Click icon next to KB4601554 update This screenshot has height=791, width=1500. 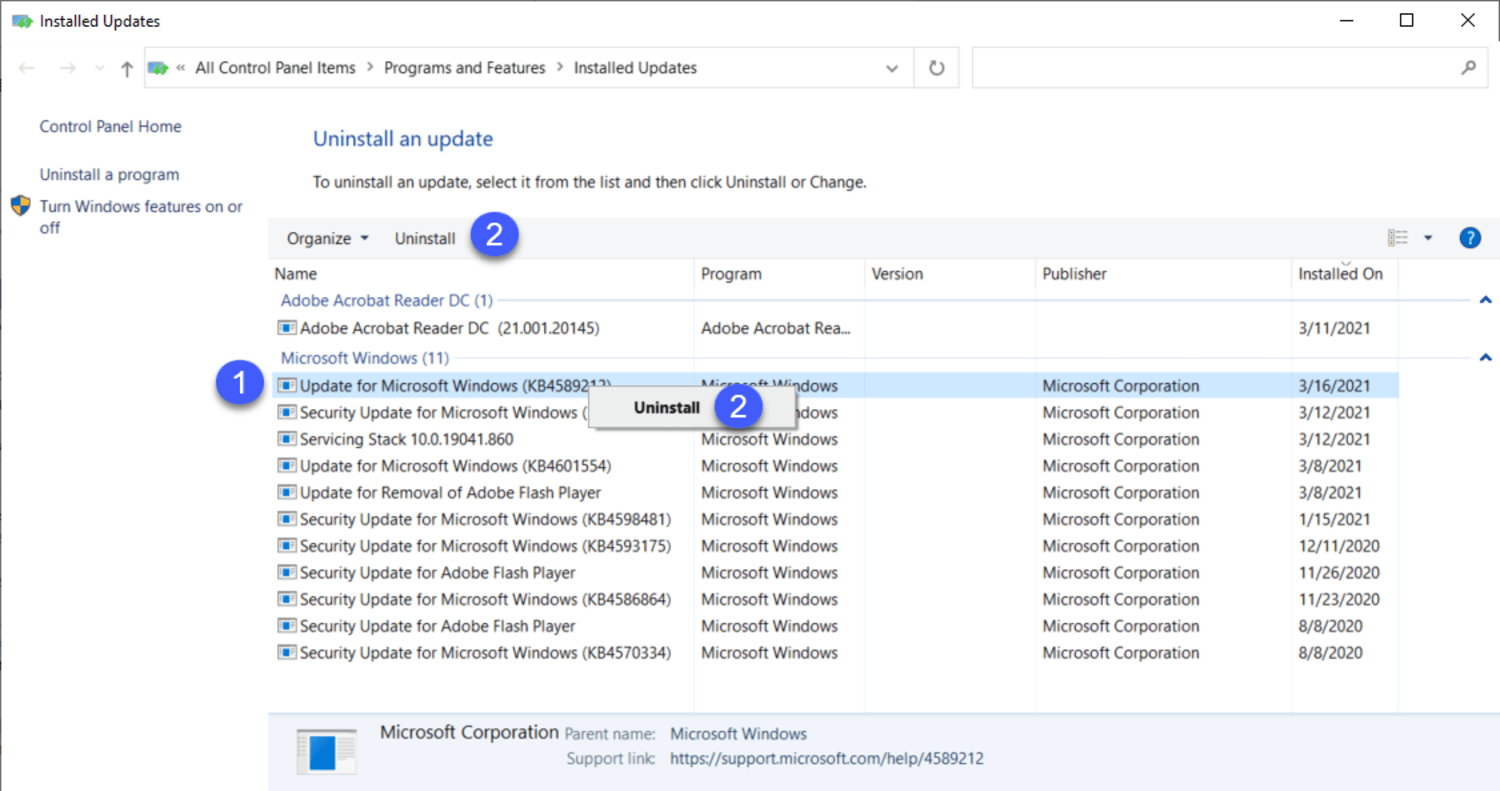[x=287, y=466]
